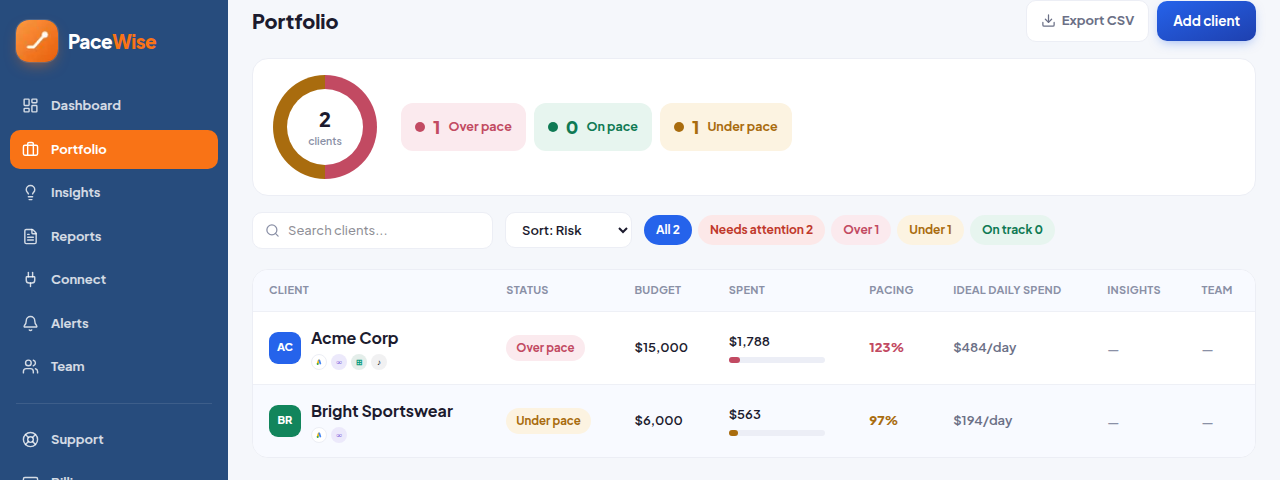The image size is (1280, 480).
Task: Click Acme Corp's spend progress bar
Action: 777,360
